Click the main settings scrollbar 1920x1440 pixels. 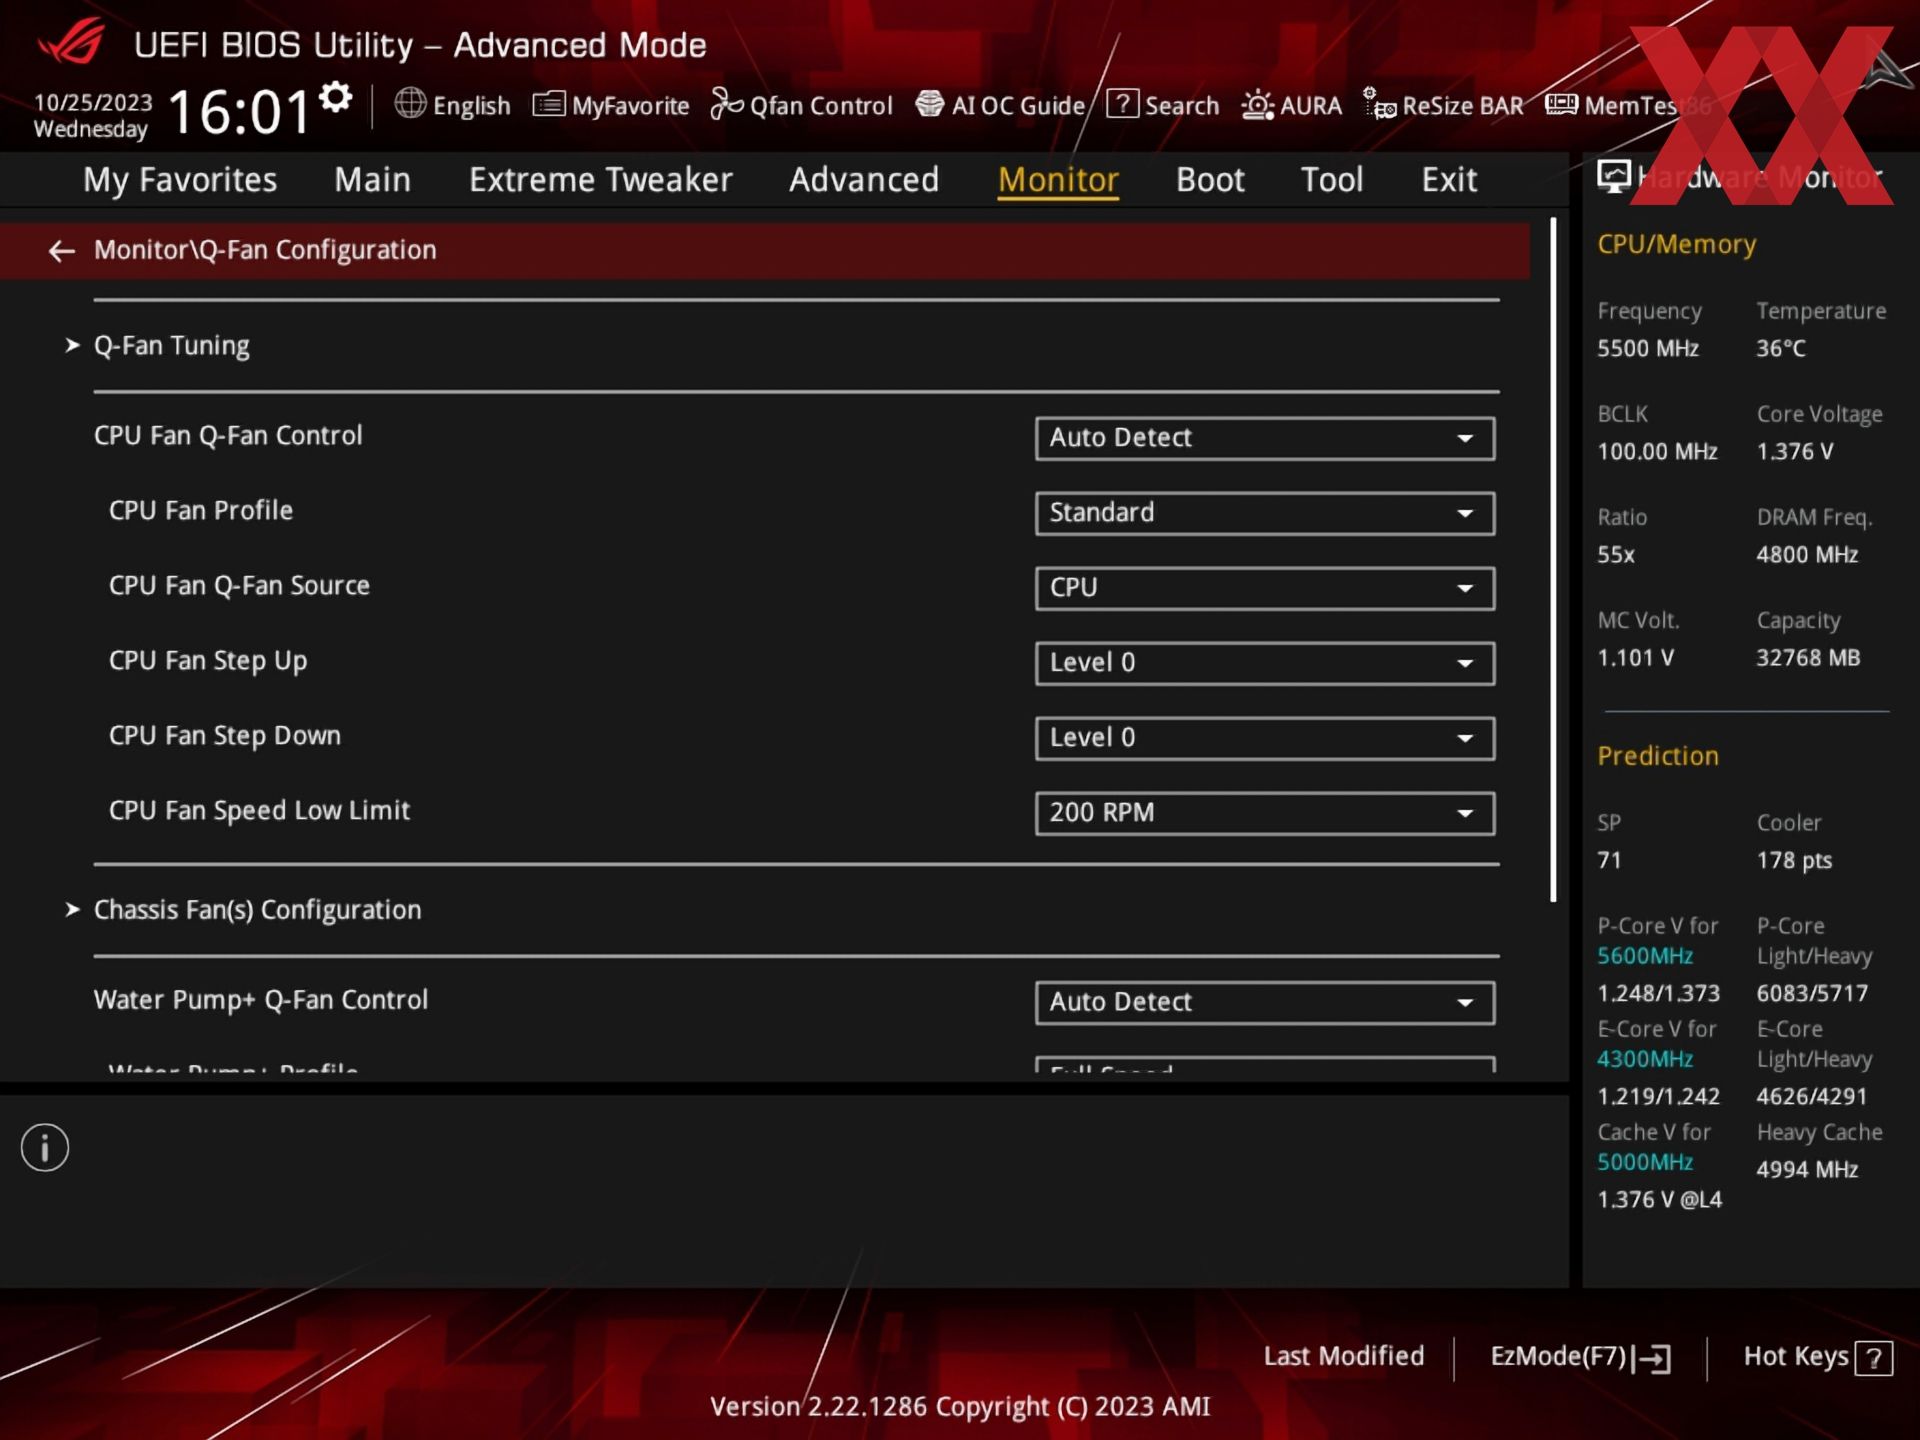(x=1553, y=560)
